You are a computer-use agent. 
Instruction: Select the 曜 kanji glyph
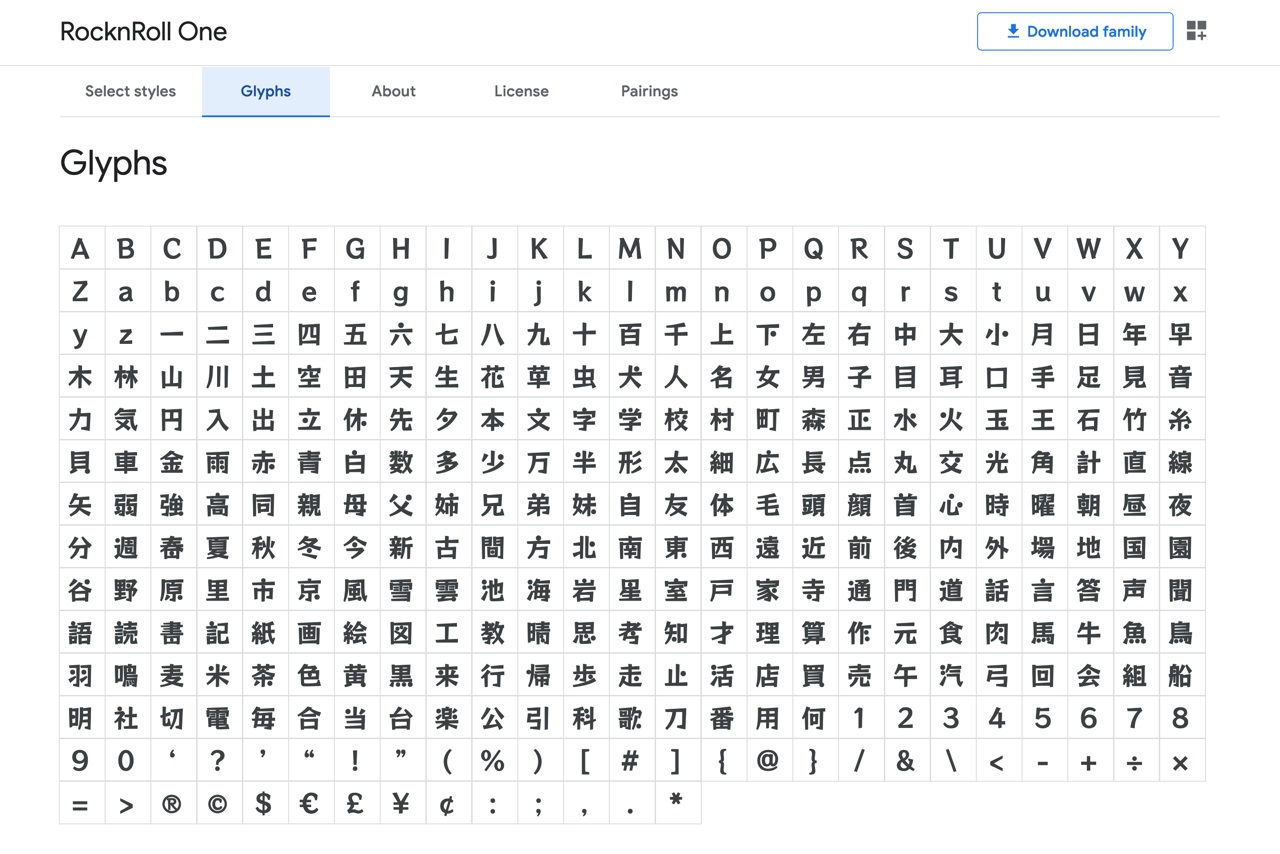point(1043,504)
